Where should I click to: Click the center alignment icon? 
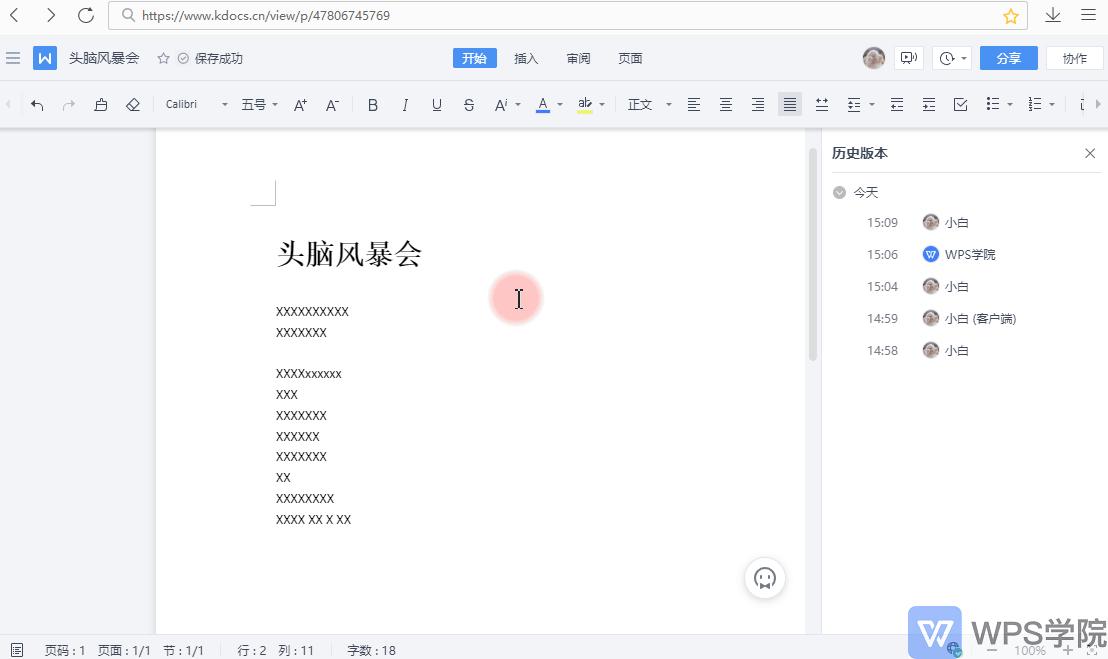point(725,104)
